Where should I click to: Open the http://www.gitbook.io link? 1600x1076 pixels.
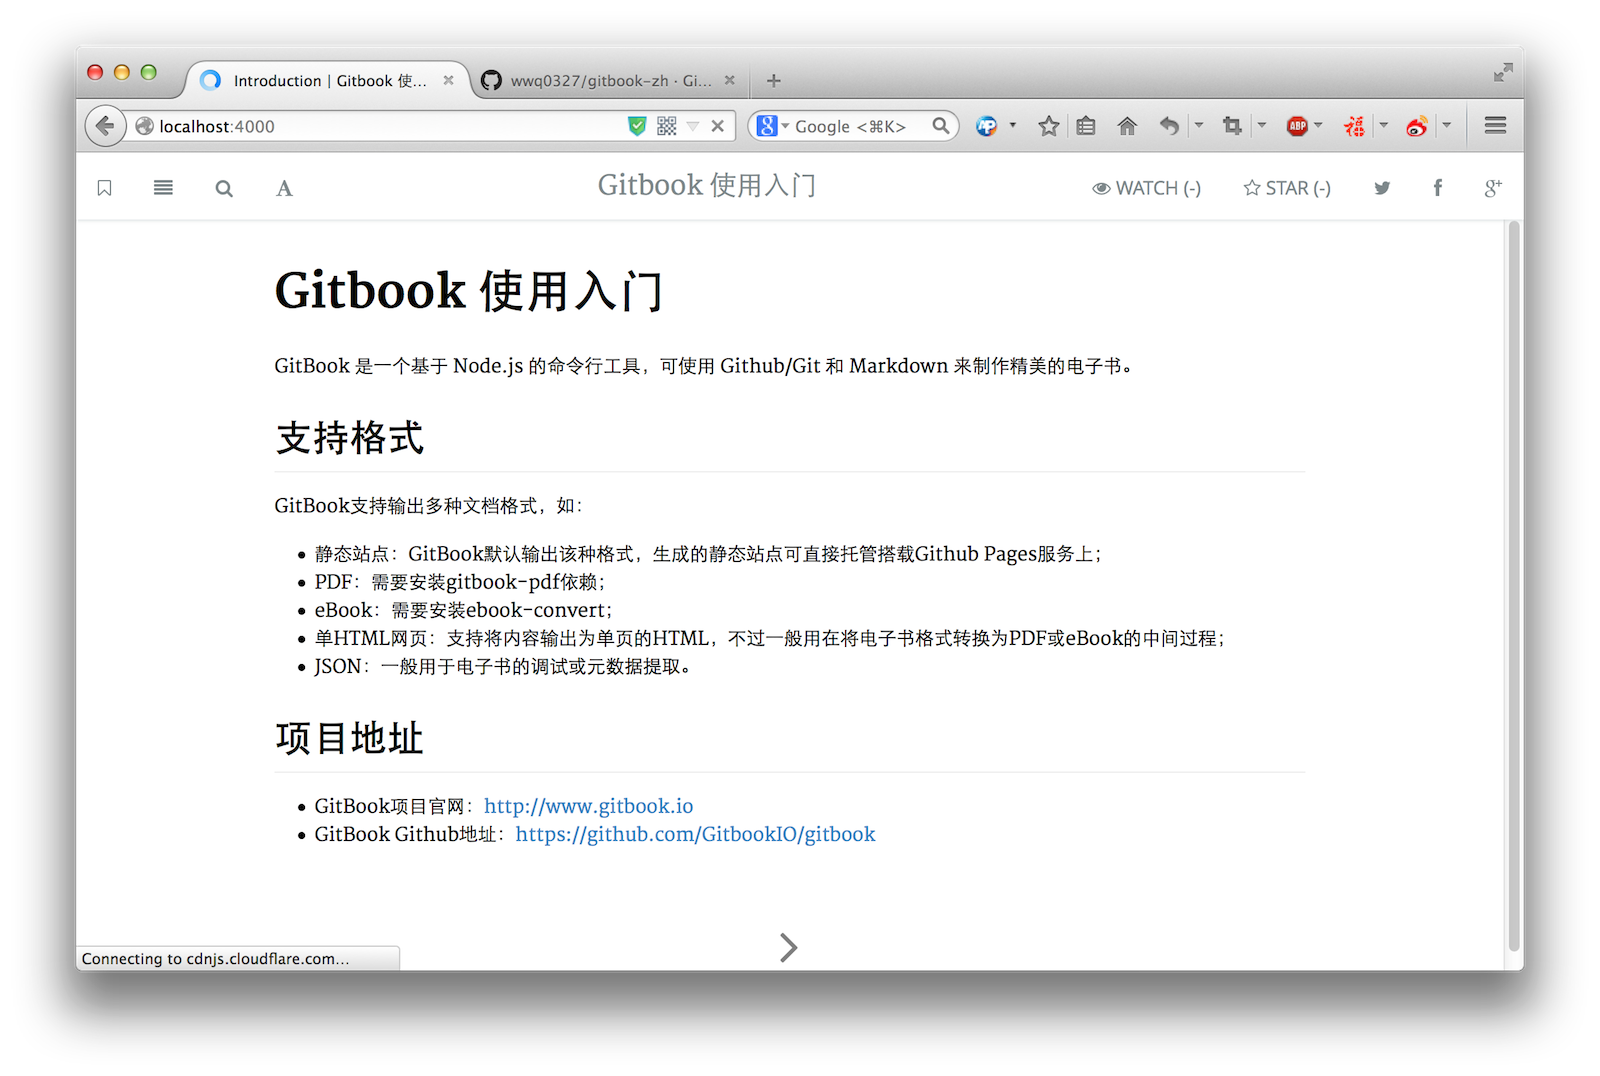coord(588,806)
